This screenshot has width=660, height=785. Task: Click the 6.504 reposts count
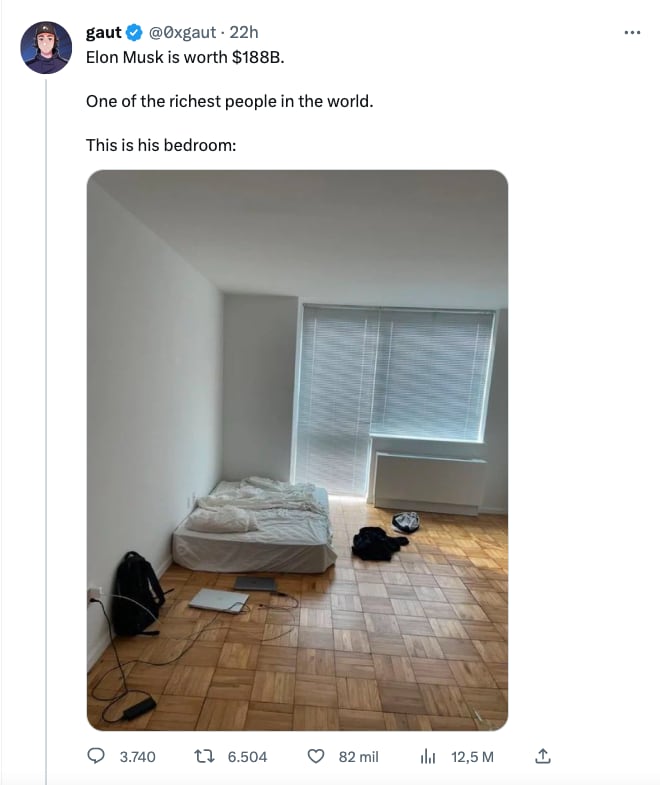tap(247, 756)
